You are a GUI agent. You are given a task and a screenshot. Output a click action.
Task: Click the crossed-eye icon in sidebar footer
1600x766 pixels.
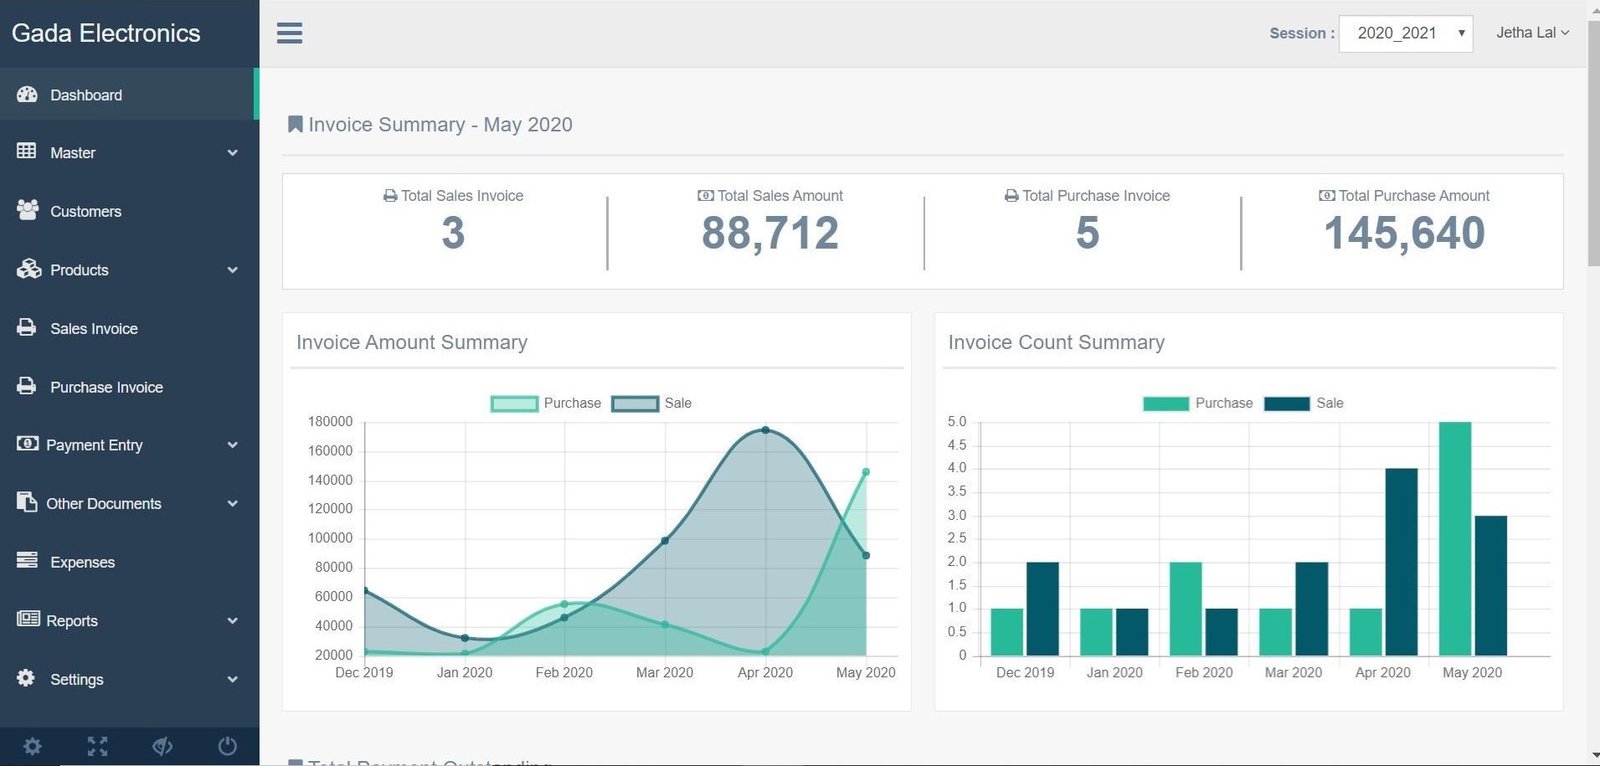(162, 746)
